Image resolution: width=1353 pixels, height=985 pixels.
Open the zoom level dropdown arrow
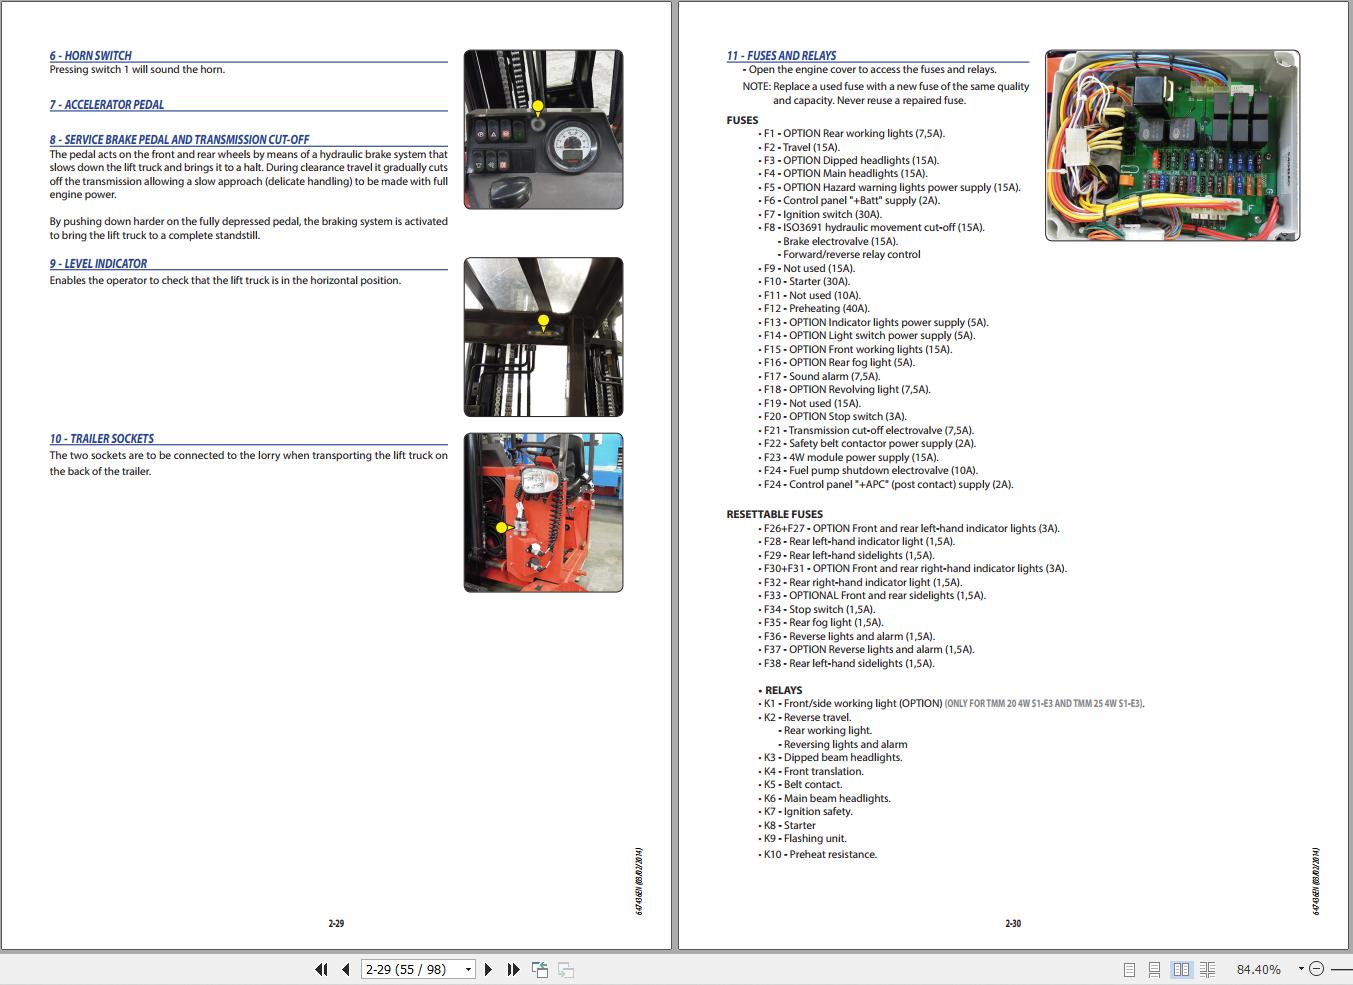1301,969
